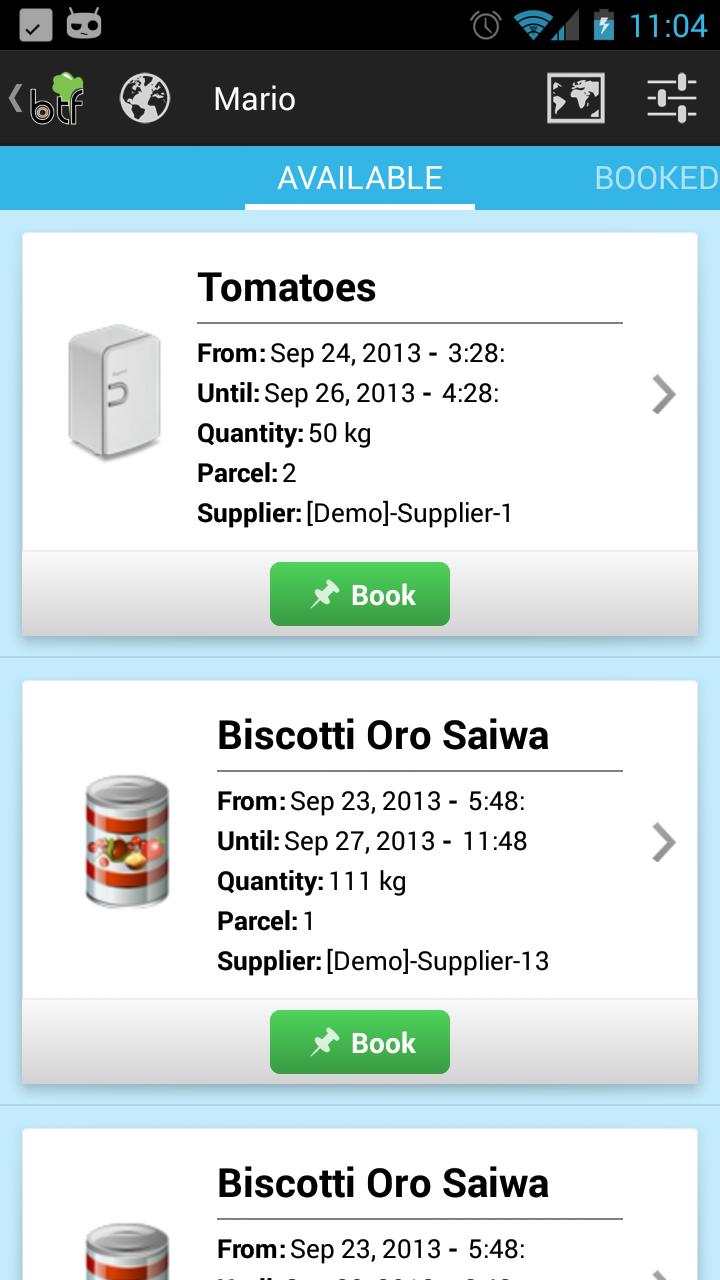
Task: Tap the Mario user name title
Action: pos(254,99)
